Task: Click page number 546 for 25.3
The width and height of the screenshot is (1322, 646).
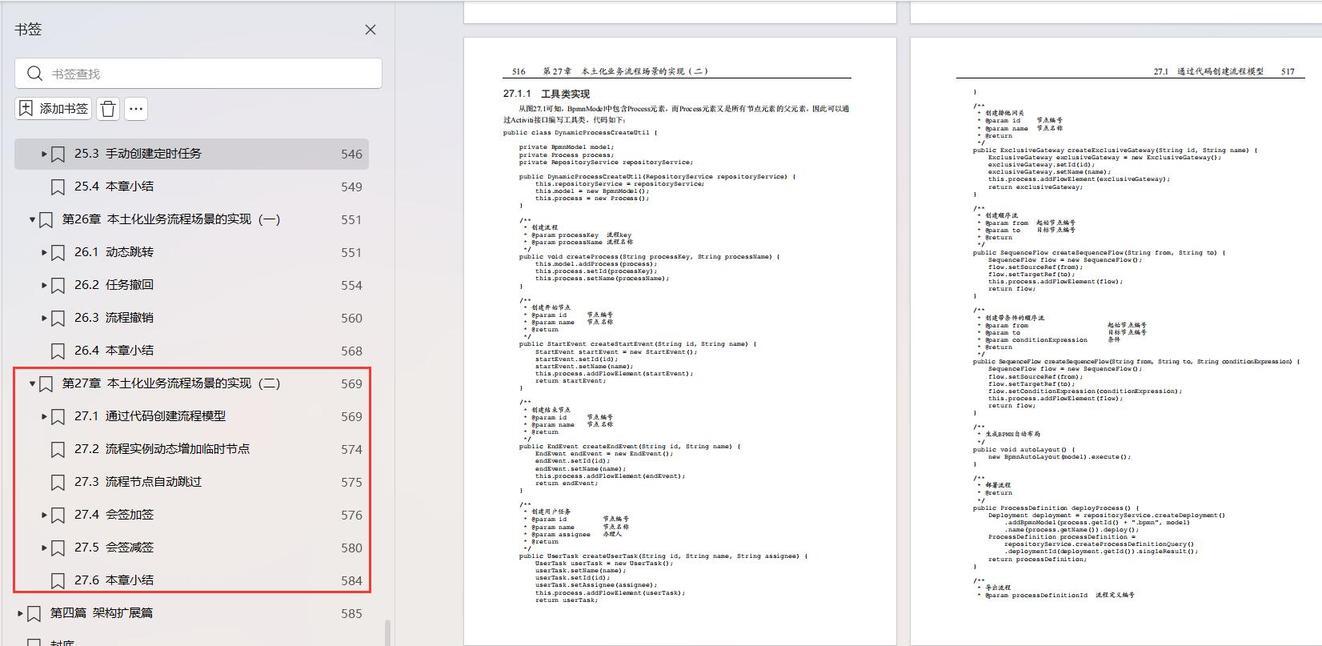Action: pyautogui.click(x=351, y=154)
